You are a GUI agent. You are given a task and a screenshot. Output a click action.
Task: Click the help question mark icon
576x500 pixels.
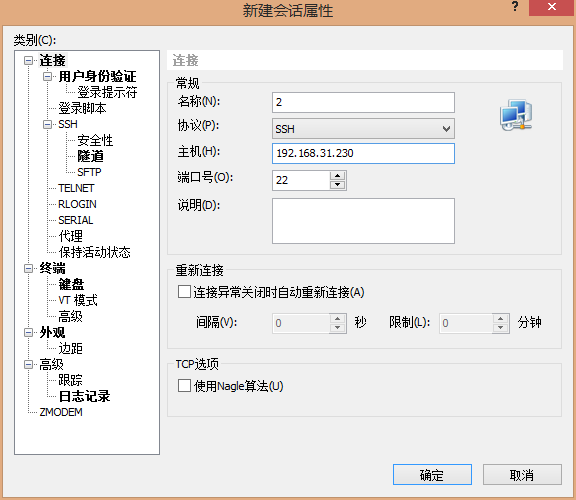(x=515, y=7)
